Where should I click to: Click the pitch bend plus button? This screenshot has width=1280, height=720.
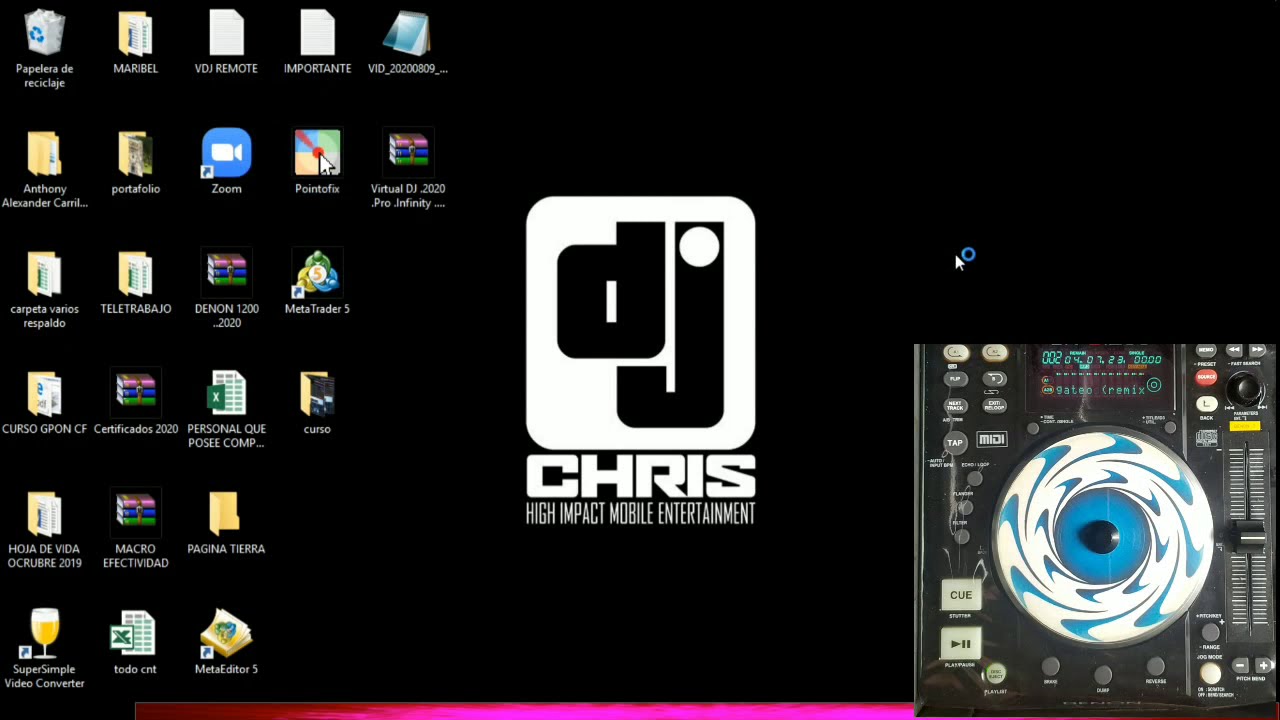(x=1263, y=666)
